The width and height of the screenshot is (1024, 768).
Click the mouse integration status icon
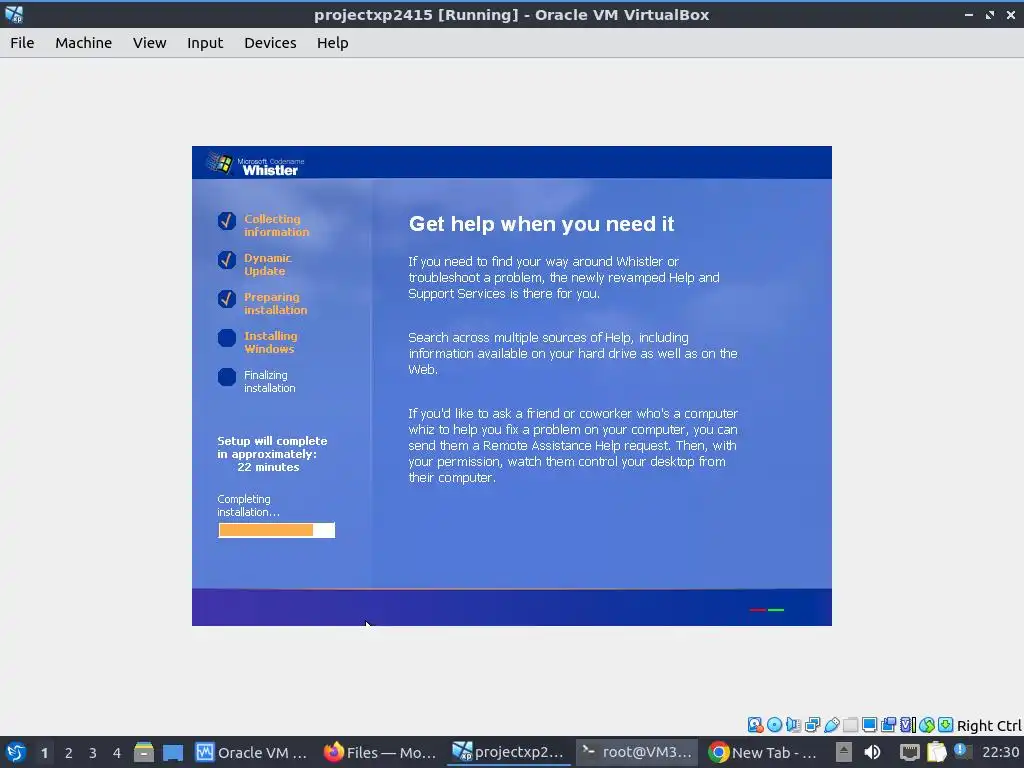click(927, 725)
